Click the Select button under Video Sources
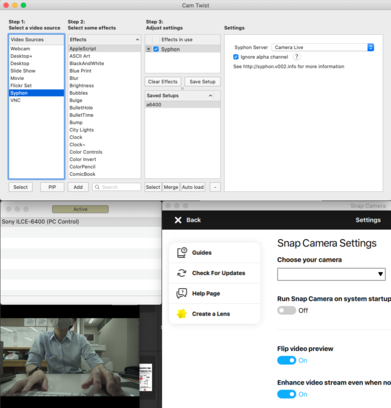 click(x=20, y=187)
